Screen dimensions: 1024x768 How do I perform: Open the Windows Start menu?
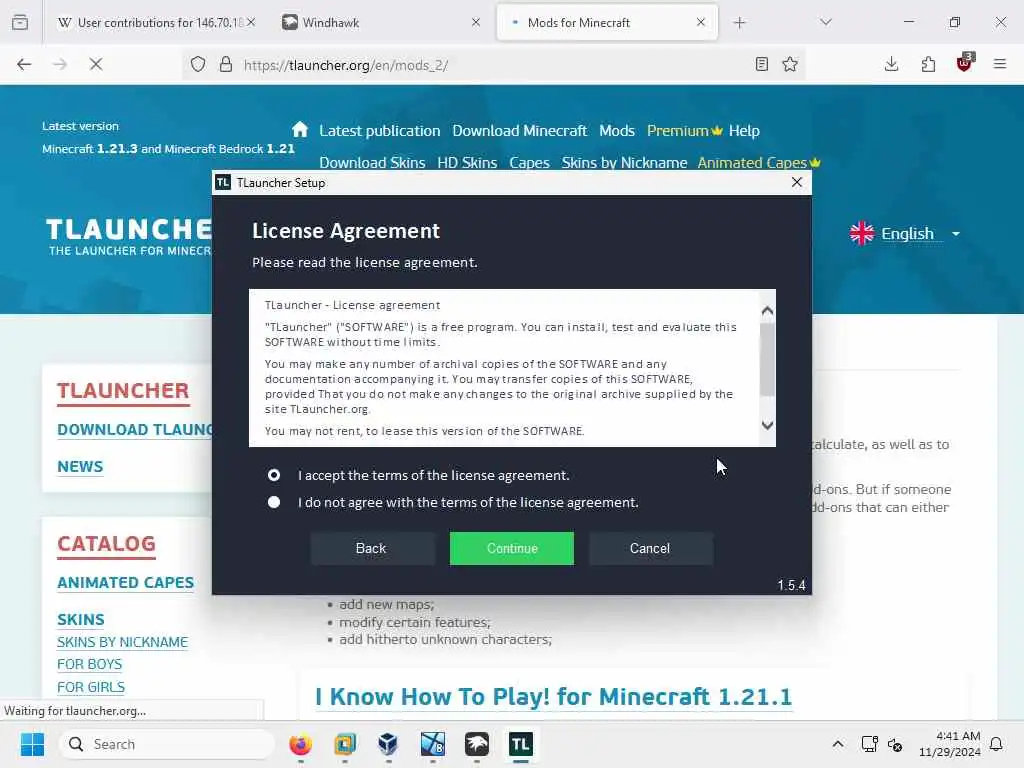[32, 744]
